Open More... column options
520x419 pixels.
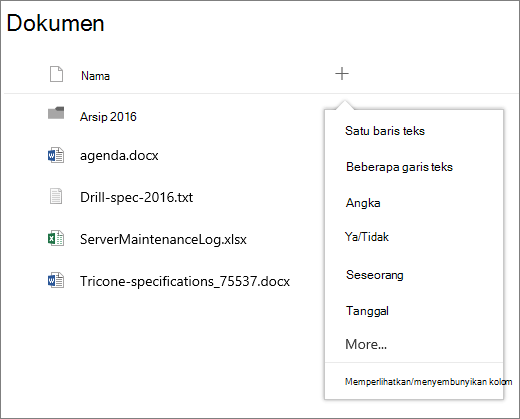366,344
